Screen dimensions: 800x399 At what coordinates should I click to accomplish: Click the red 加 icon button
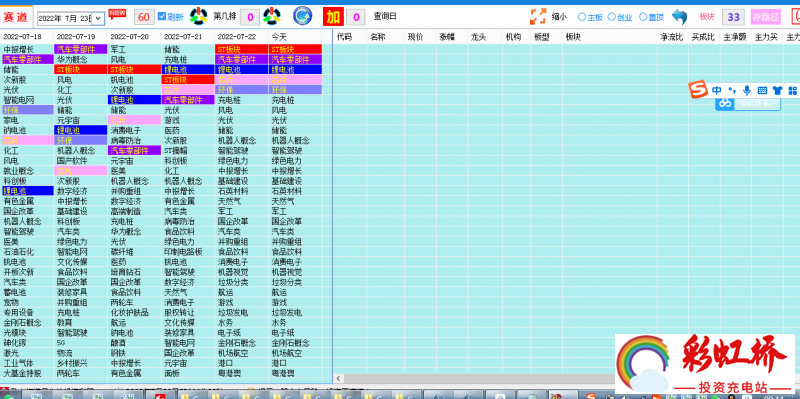[334, 17]
